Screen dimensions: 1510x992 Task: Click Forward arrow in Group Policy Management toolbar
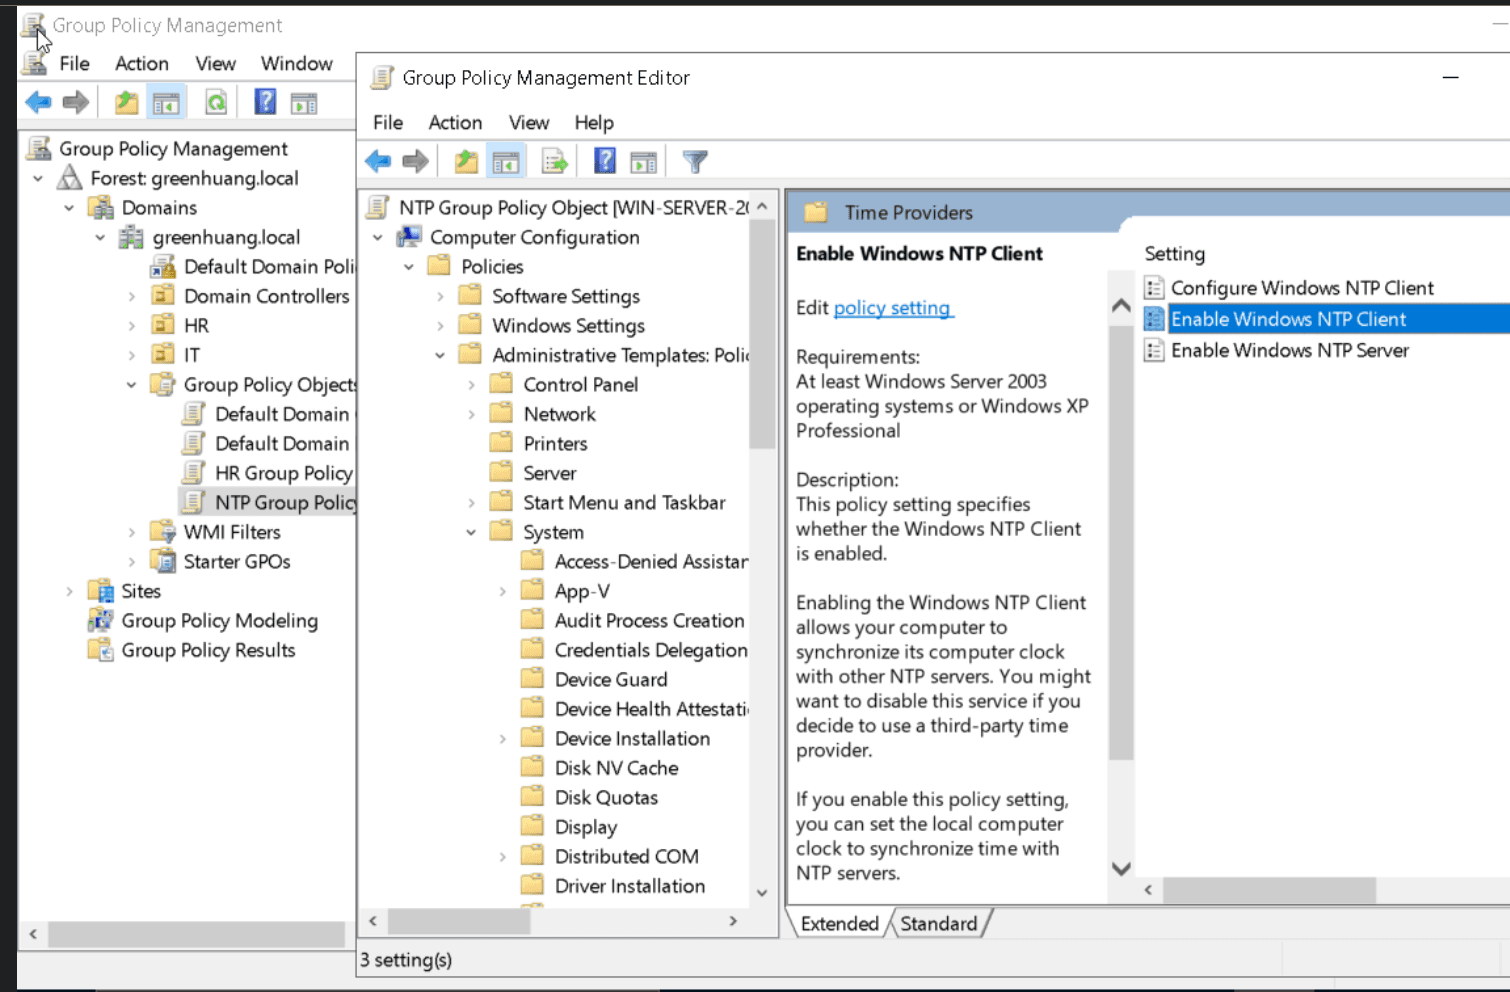76,101
